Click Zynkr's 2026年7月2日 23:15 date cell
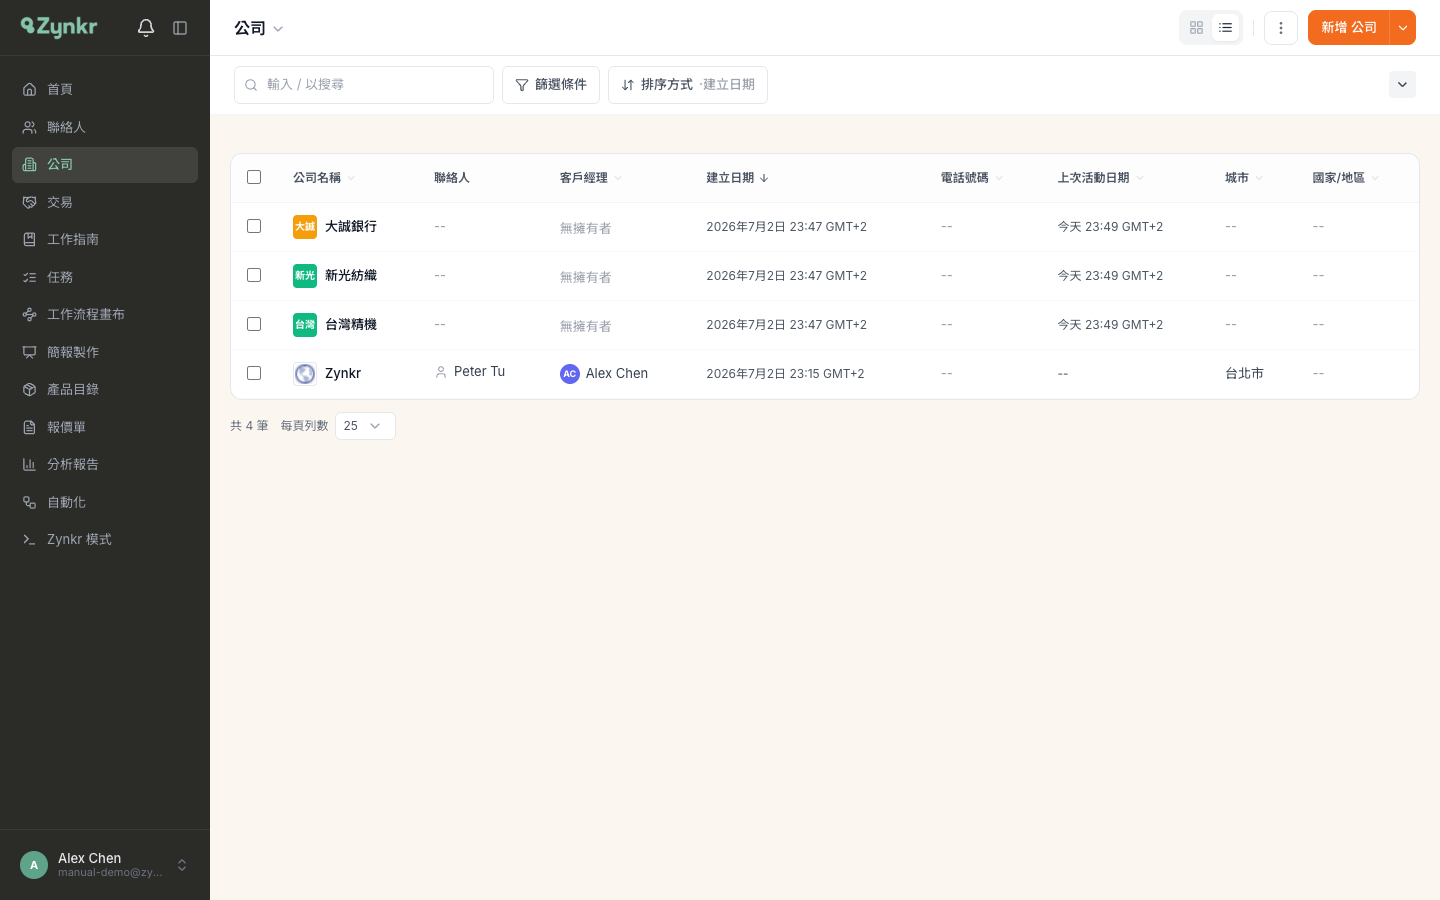 tap(785, 374)
